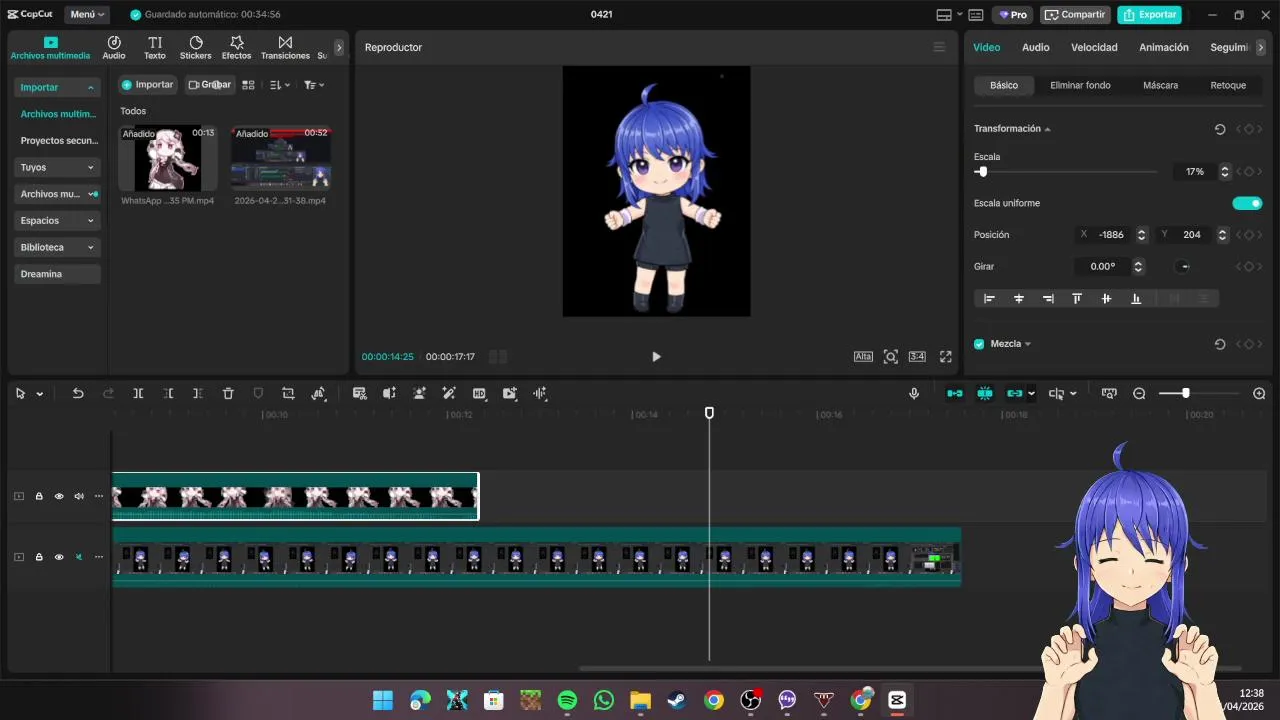This screenshot has height=720, width=1280.
Task: Adjust the Escala slider handle
Action: [983, 172]
